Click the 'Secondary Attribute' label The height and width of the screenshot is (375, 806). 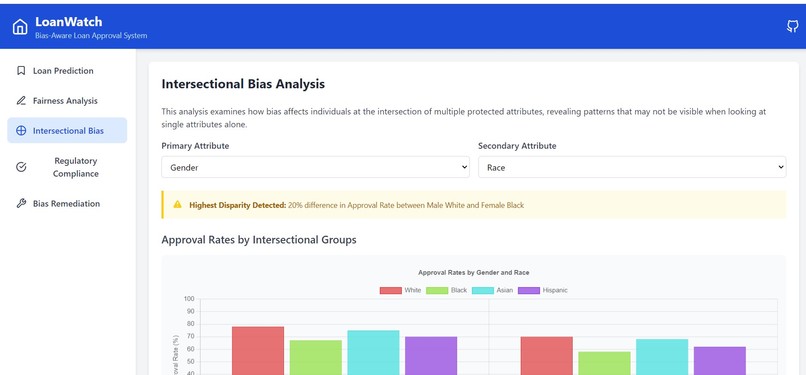(x=517, y=146)
